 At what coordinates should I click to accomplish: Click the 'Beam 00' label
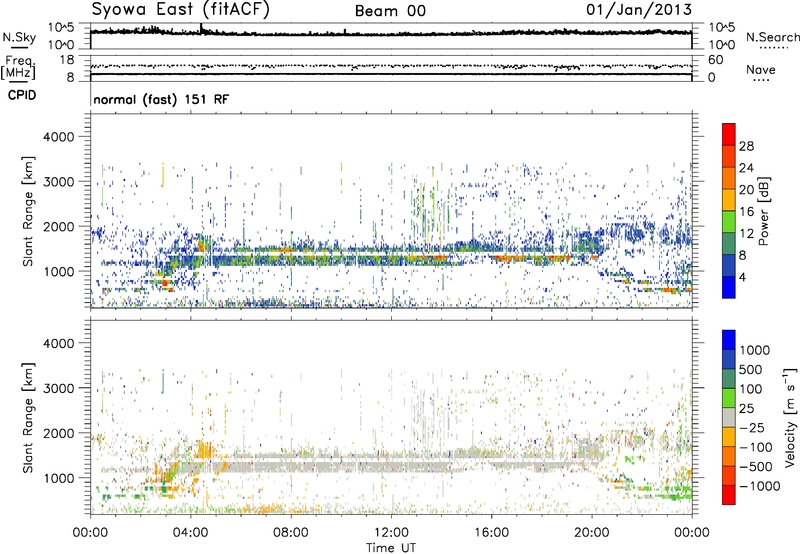tap(390, 11)
